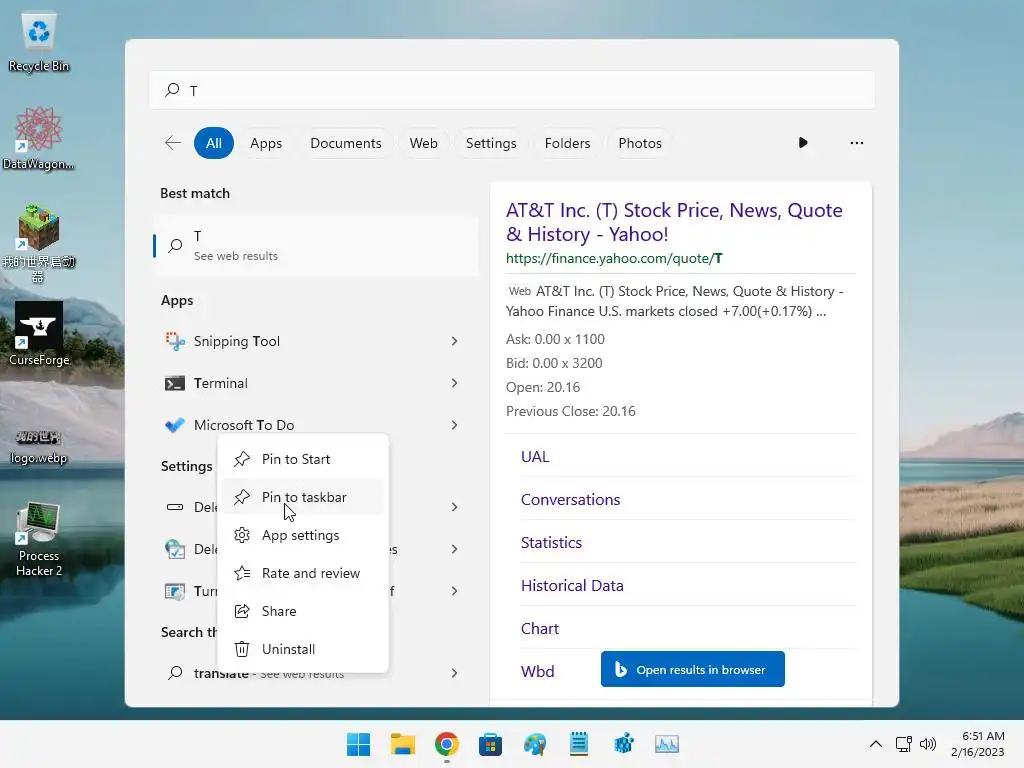The height and width of the screenshot is (768, 1024).
Task: Open the finance.yahoo.com/quote/T URL
Action: tap(614, 258)
